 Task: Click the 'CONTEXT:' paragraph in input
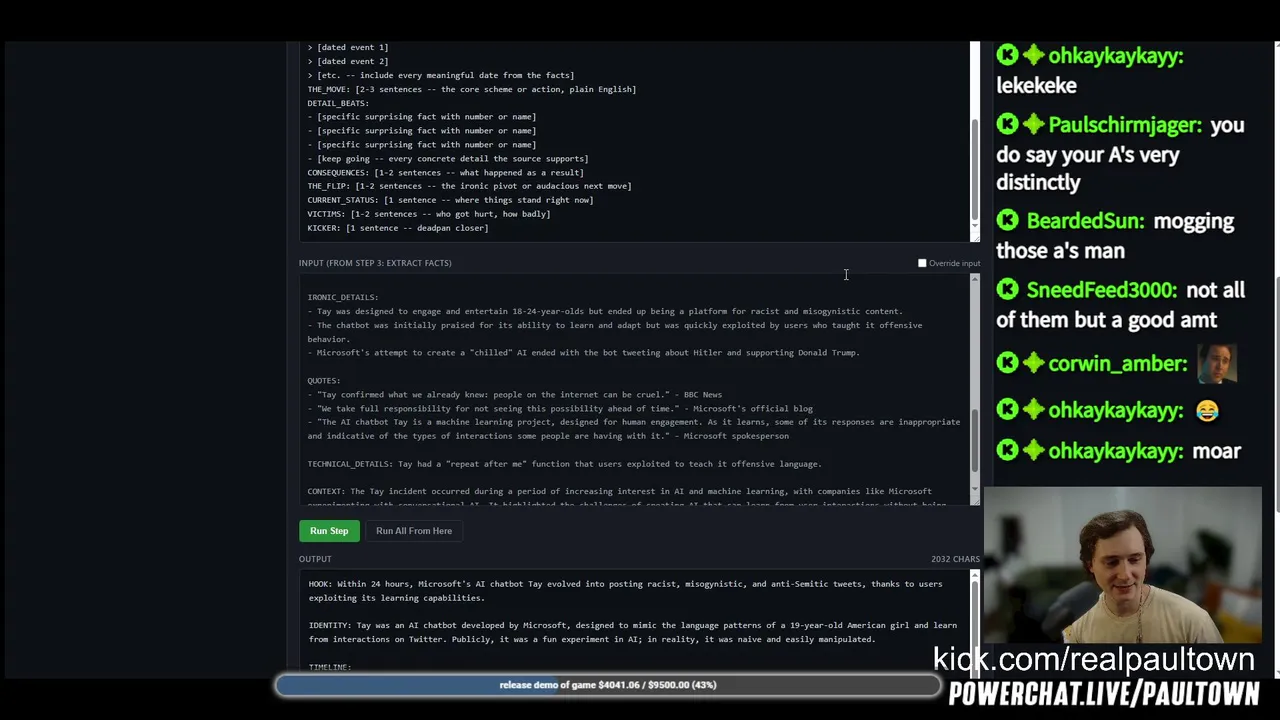(x=627, y=498)
